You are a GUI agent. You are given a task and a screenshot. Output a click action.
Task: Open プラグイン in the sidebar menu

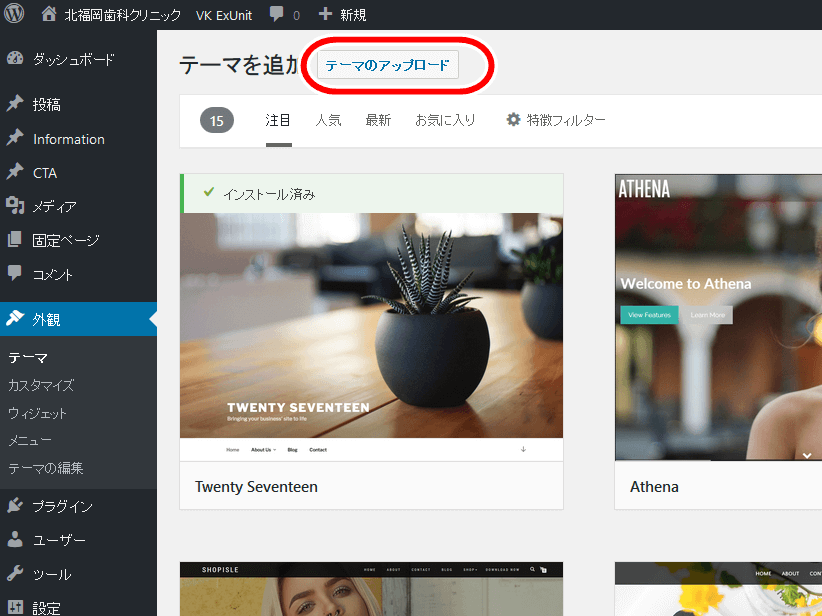pyautogui.click(x=62, y=506)
